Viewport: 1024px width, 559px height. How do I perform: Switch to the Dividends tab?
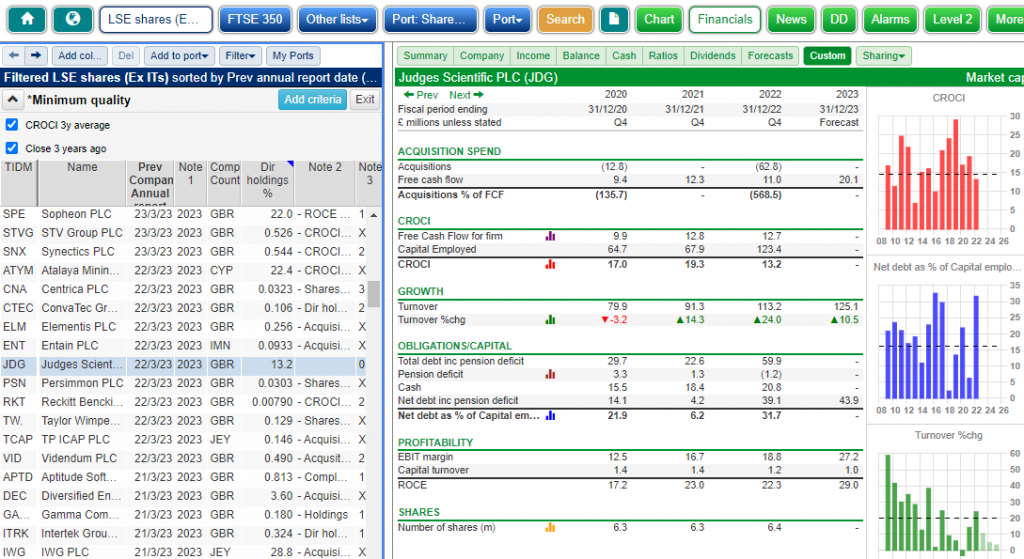click(x=712, y=56)
